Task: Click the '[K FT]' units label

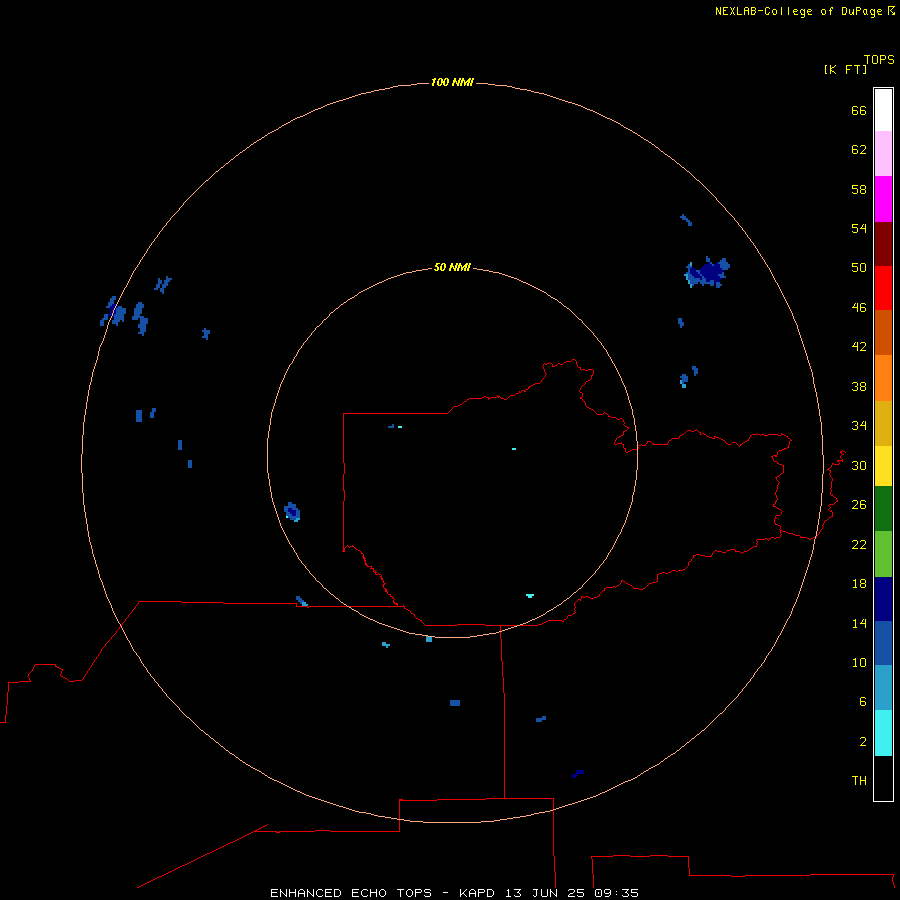Action: pos(845,69)
